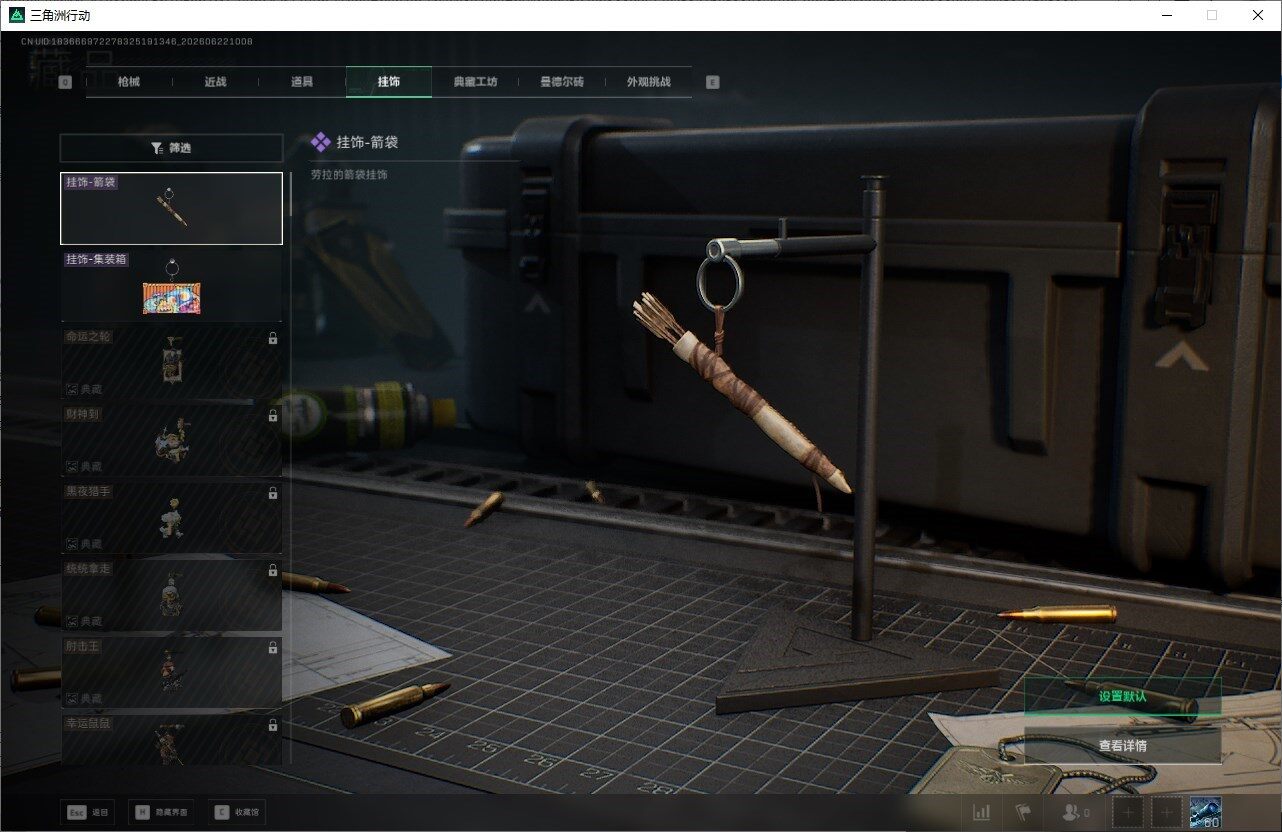Click the lock icon on 命运之轮

273,339
